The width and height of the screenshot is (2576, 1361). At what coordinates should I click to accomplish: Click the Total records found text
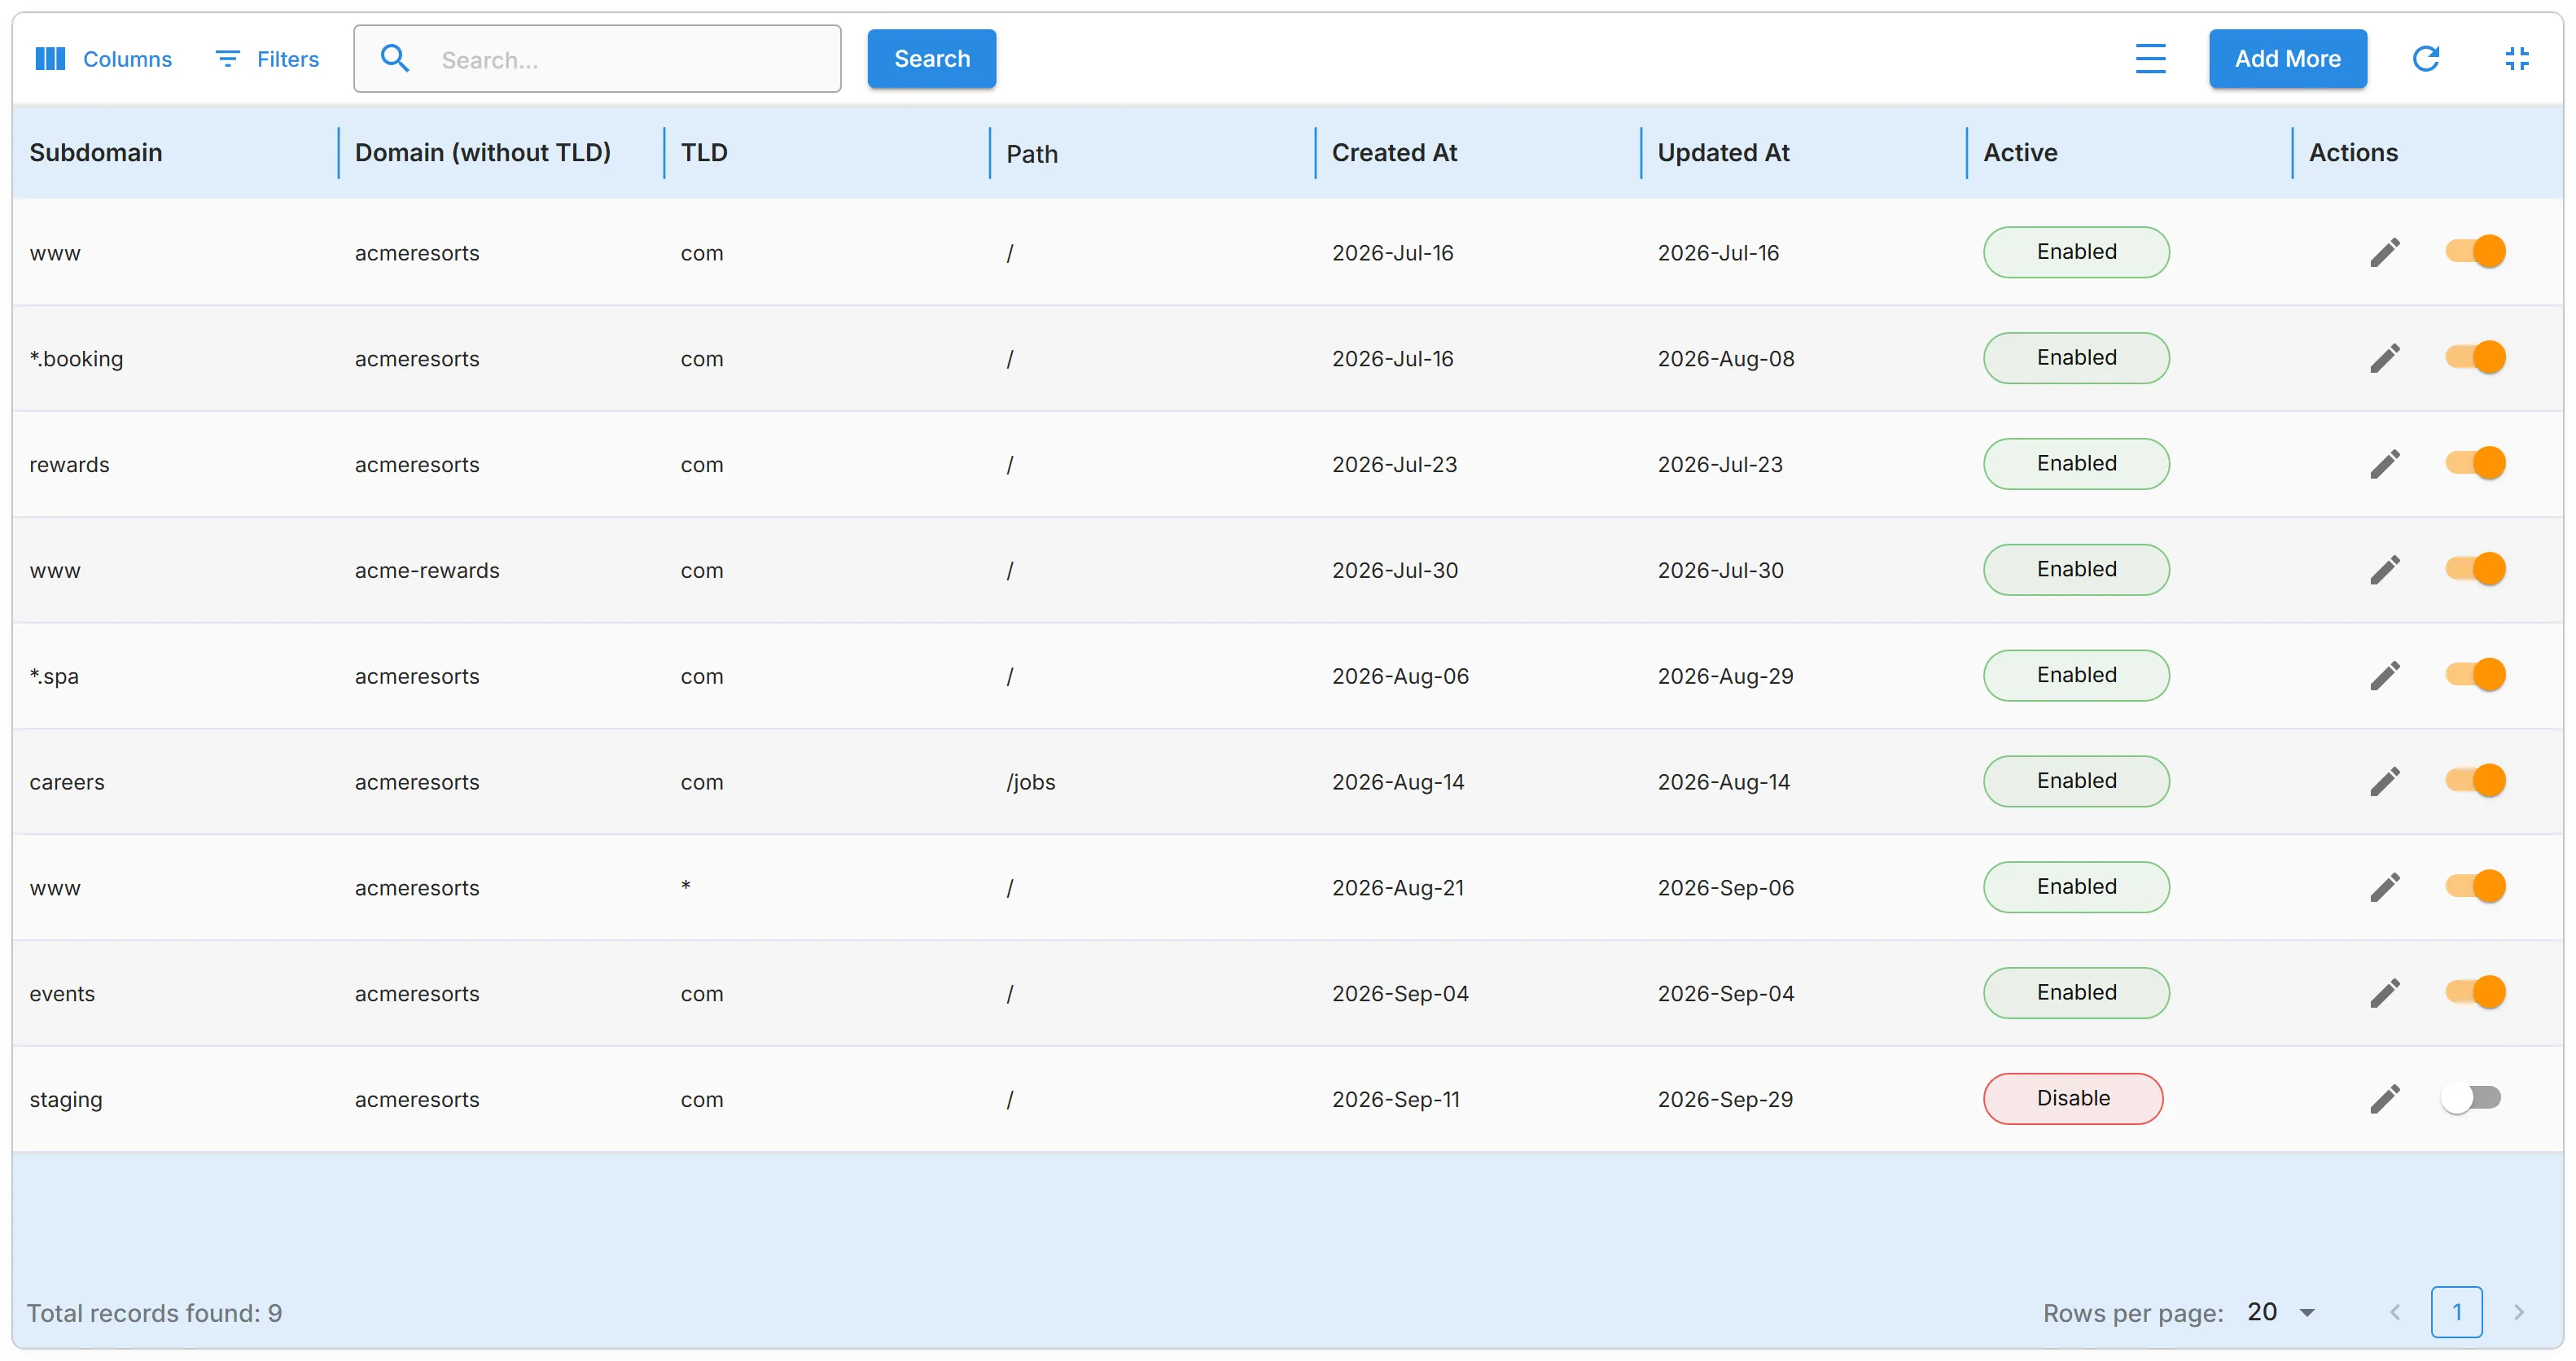click(x=155, y=1313)
